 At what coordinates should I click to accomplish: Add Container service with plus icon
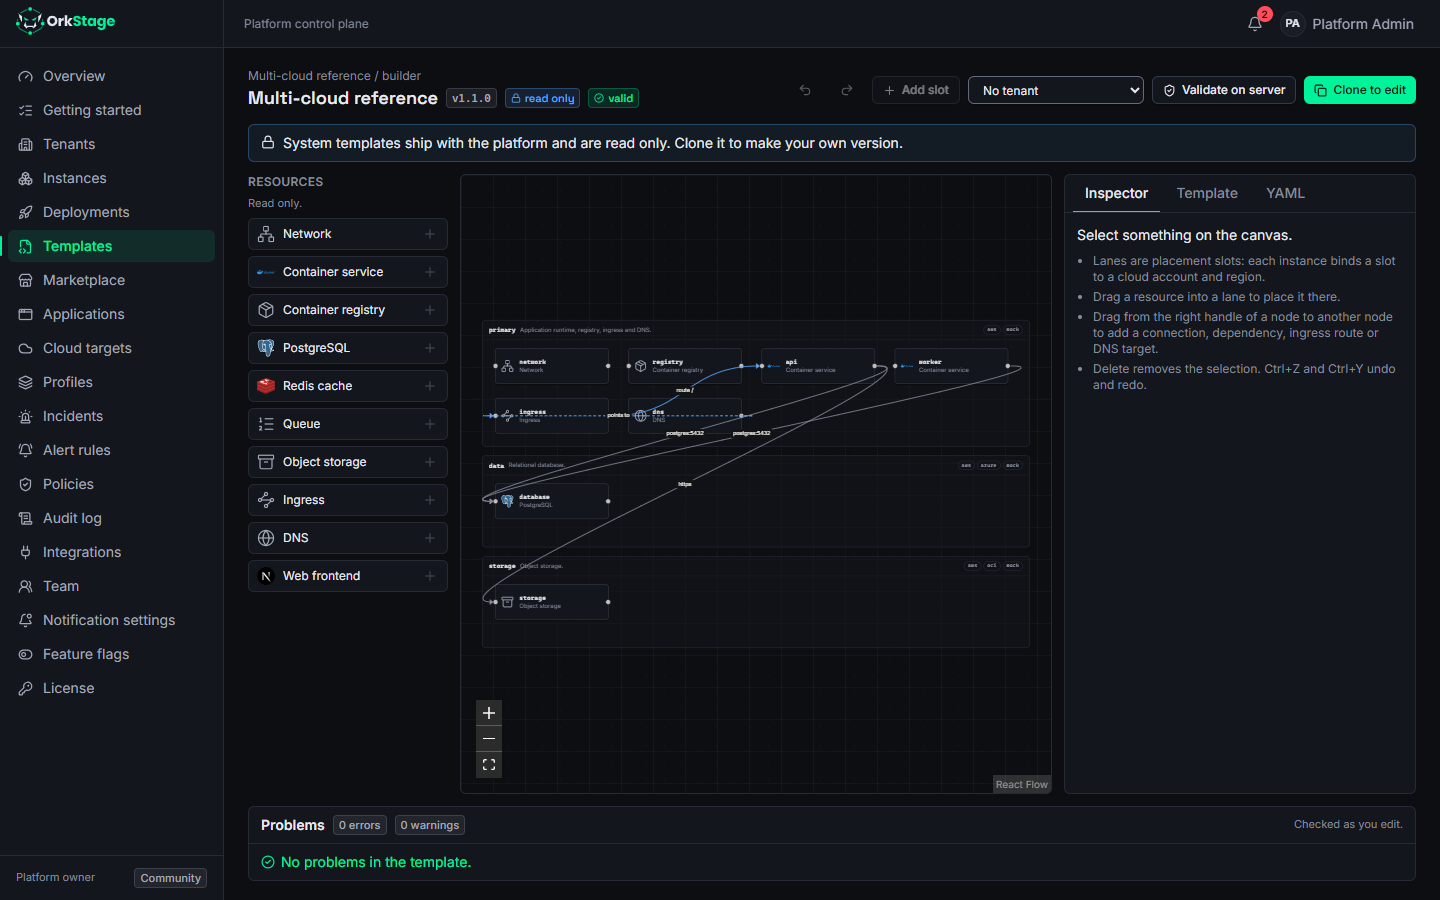coord(430,272)
